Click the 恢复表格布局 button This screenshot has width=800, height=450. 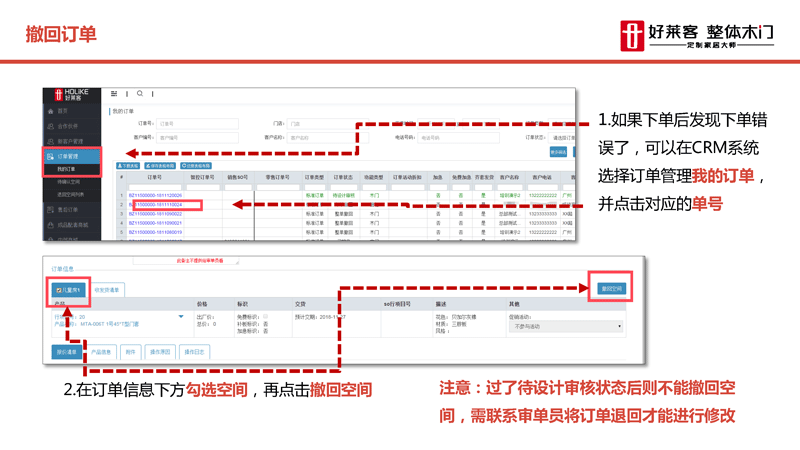click(x=196, y=166)
